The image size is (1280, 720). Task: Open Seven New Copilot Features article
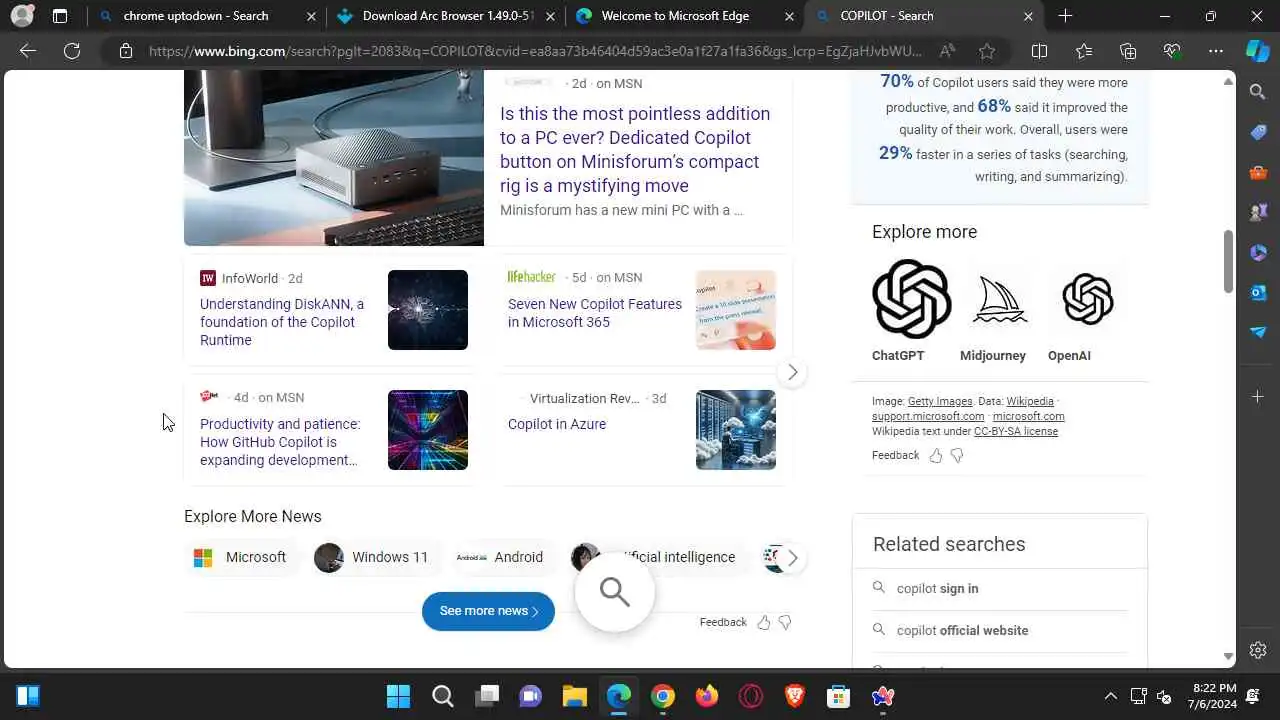[x=595, y=313]
